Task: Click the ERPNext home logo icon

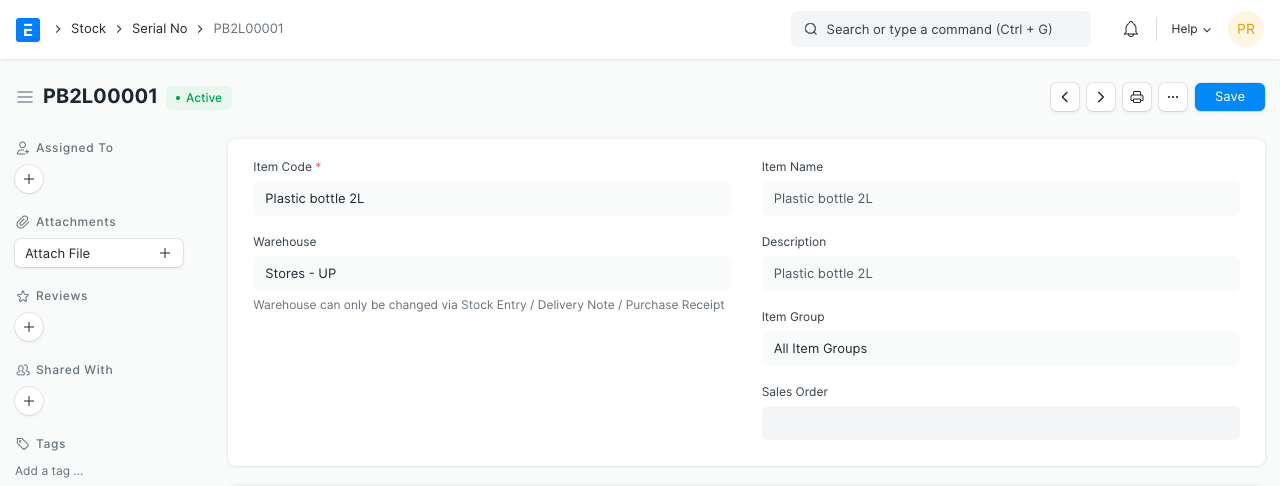Action: tap(28, 29)
